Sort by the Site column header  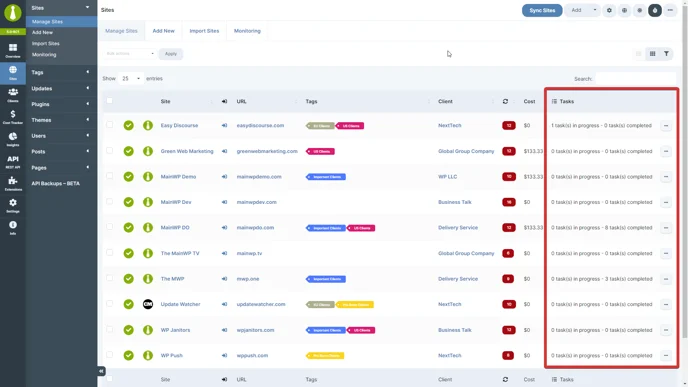pyautogui.click(x=165, y=101)
